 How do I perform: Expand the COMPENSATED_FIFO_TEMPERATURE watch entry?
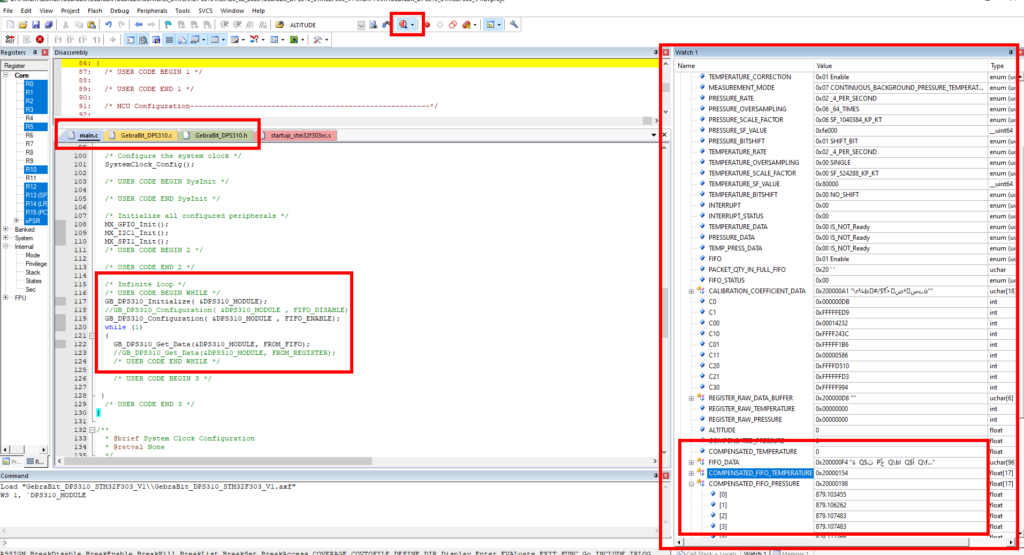click(692, 473)
